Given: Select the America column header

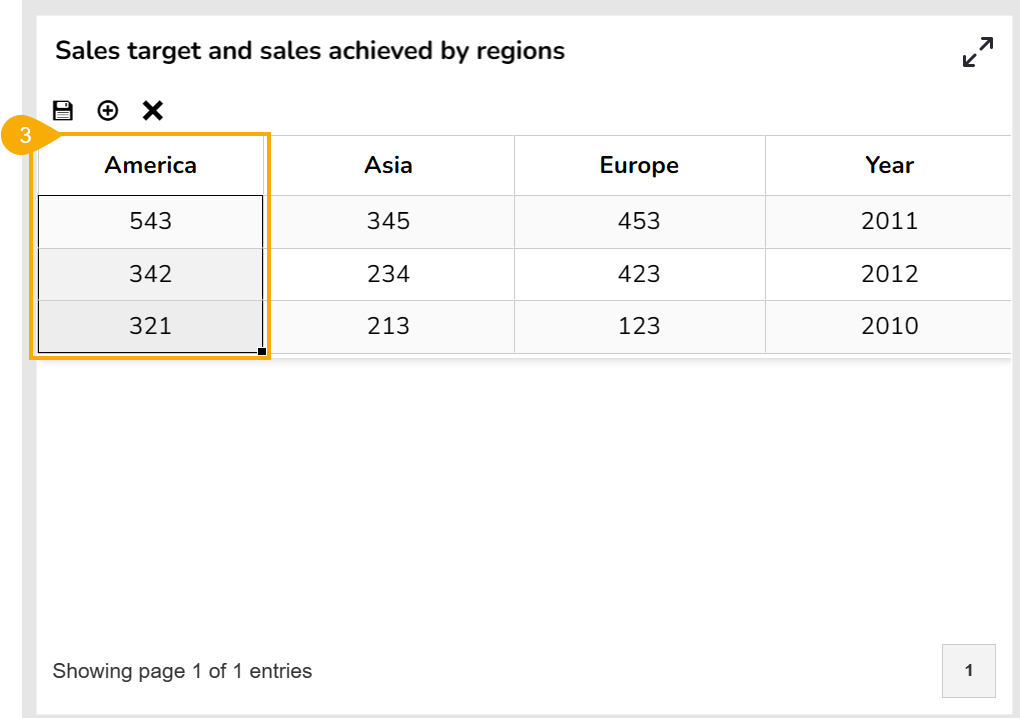Looking at the screenshot, I should point(151,165).
